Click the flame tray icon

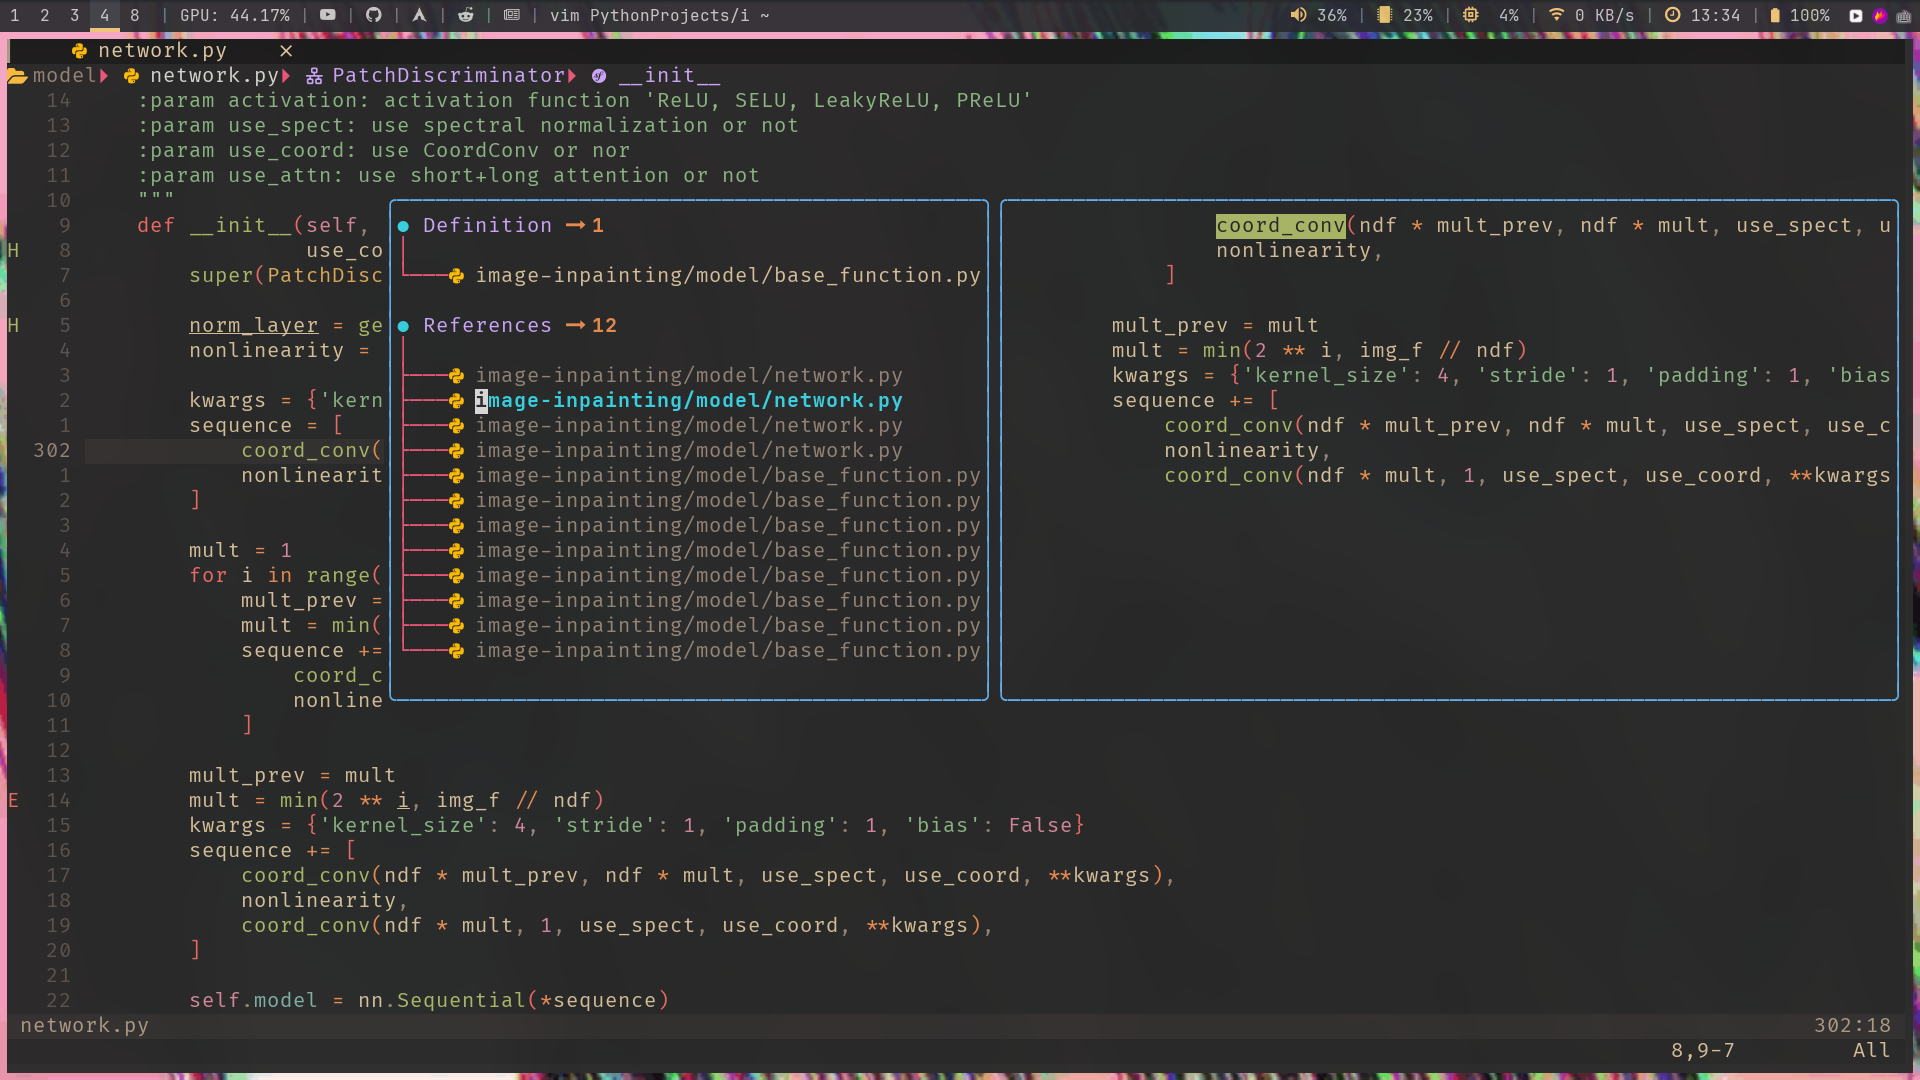pyautogui.click(x=1880, y=15)
